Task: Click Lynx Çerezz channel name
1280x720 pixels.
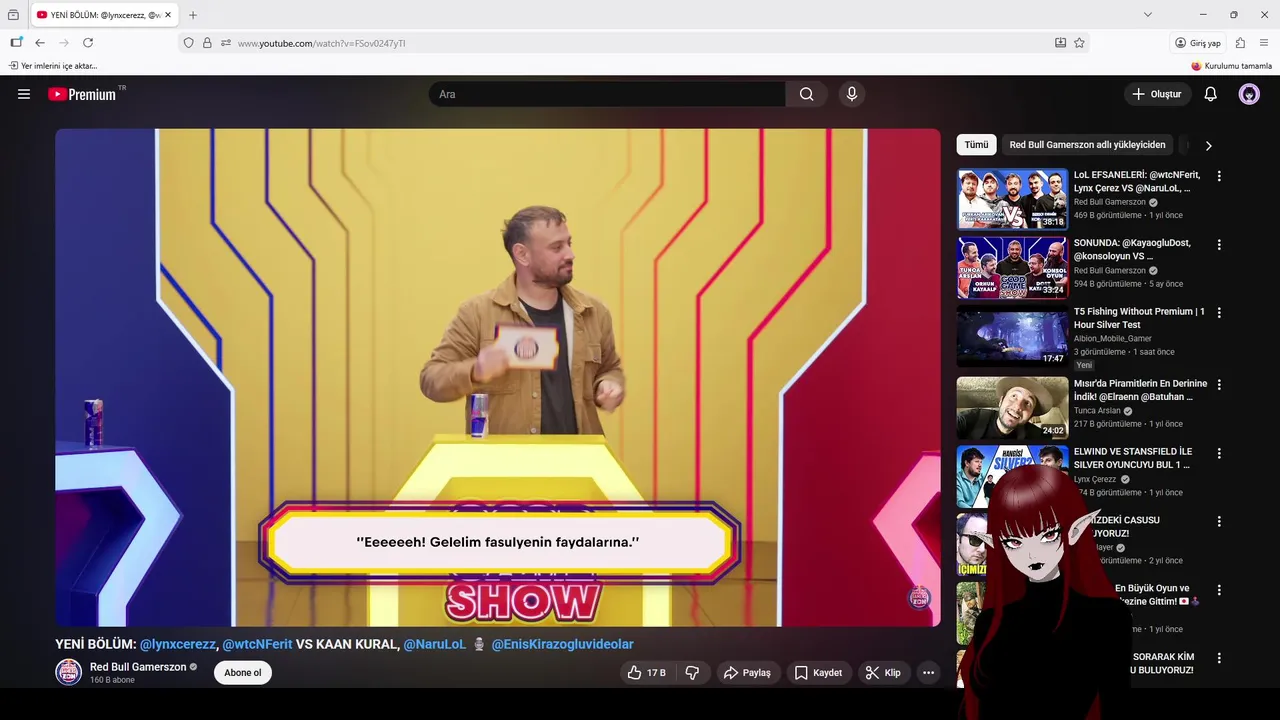Action: point(1095,479)
